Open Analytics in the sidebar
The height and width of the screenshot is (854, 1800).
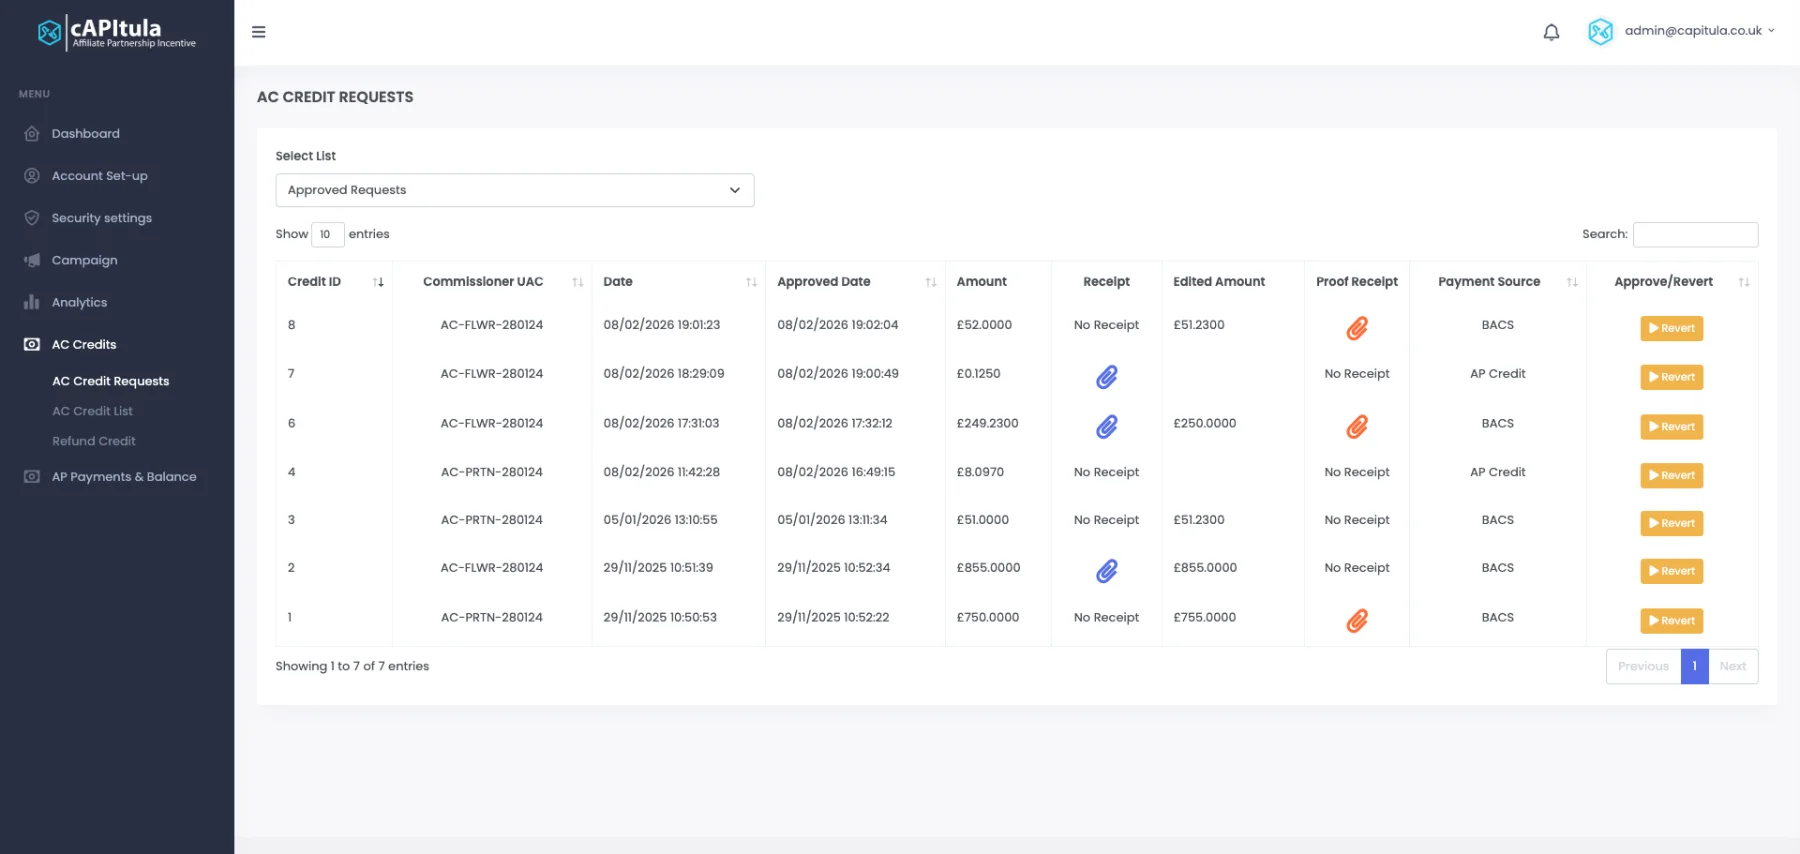click(80, 302)
